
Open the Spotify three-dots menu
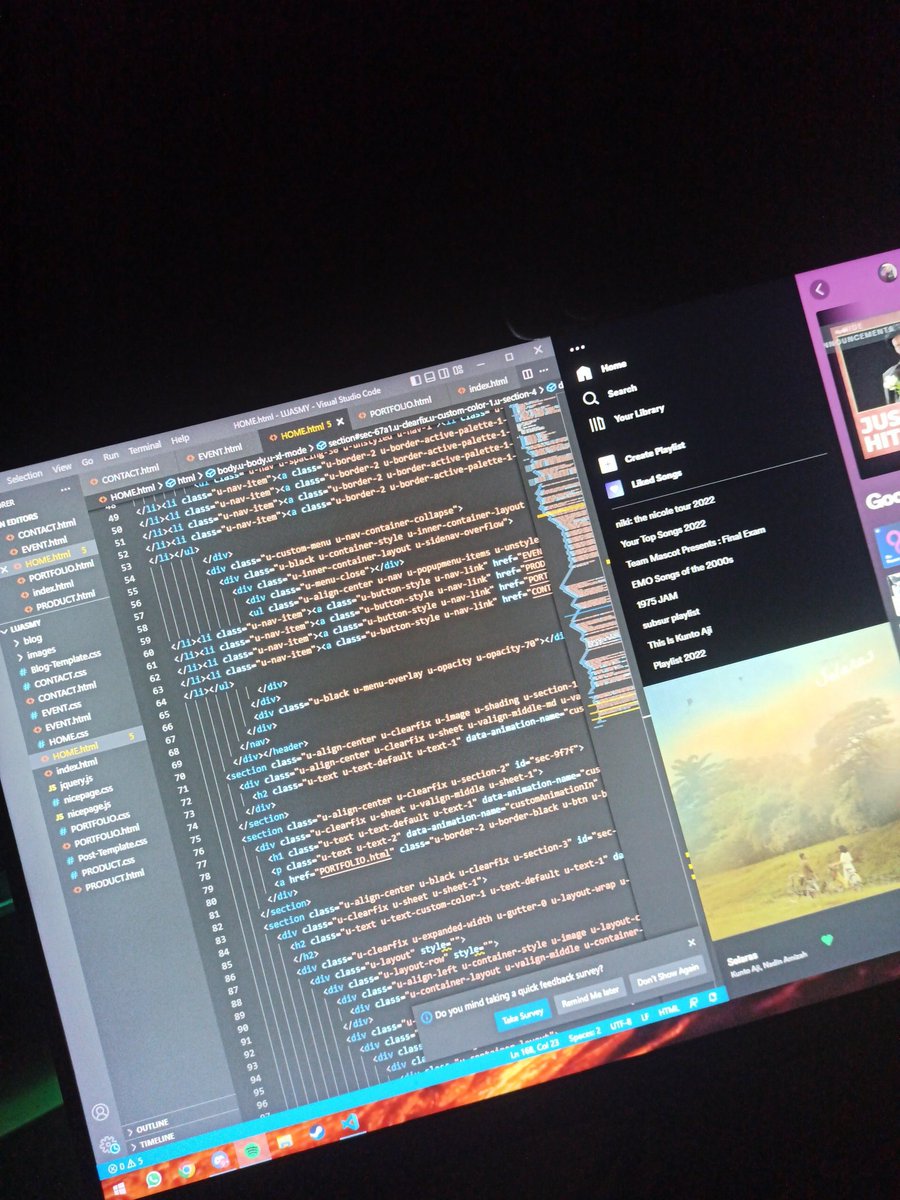[575, 348]
